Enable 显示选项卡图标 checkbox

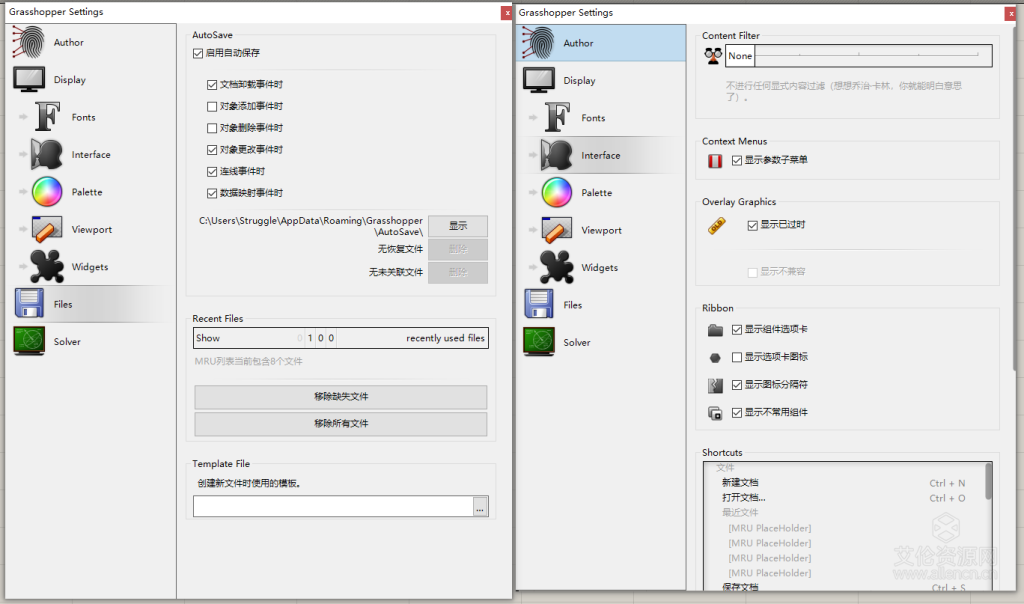(x=737, y=357)
